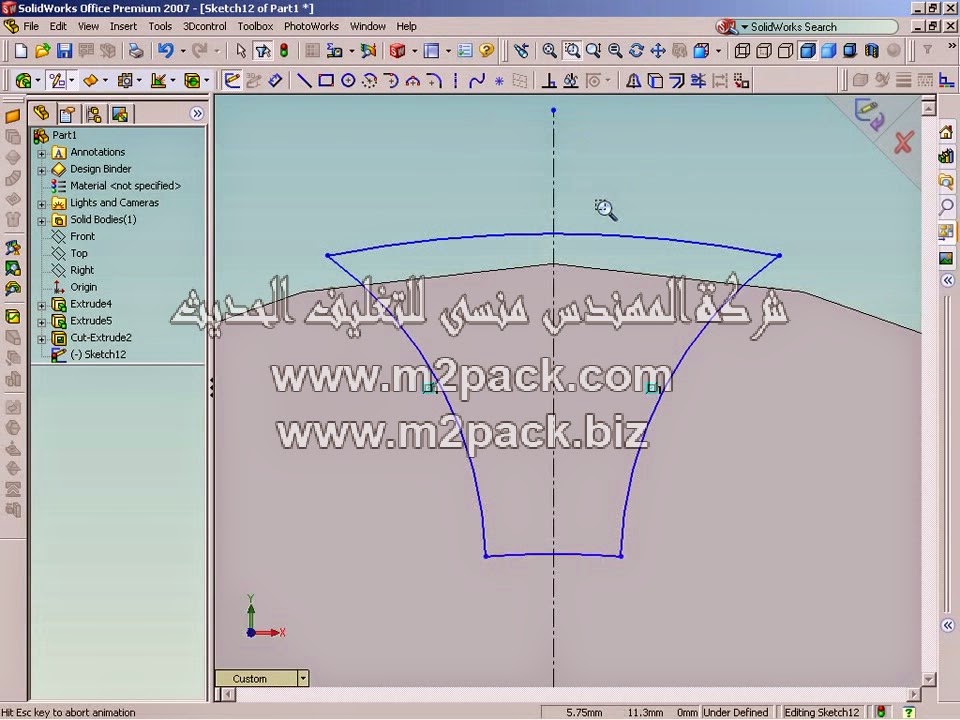Open the Insert menu
The height and width of the screenshot is (720, 960).
(123, 26)
